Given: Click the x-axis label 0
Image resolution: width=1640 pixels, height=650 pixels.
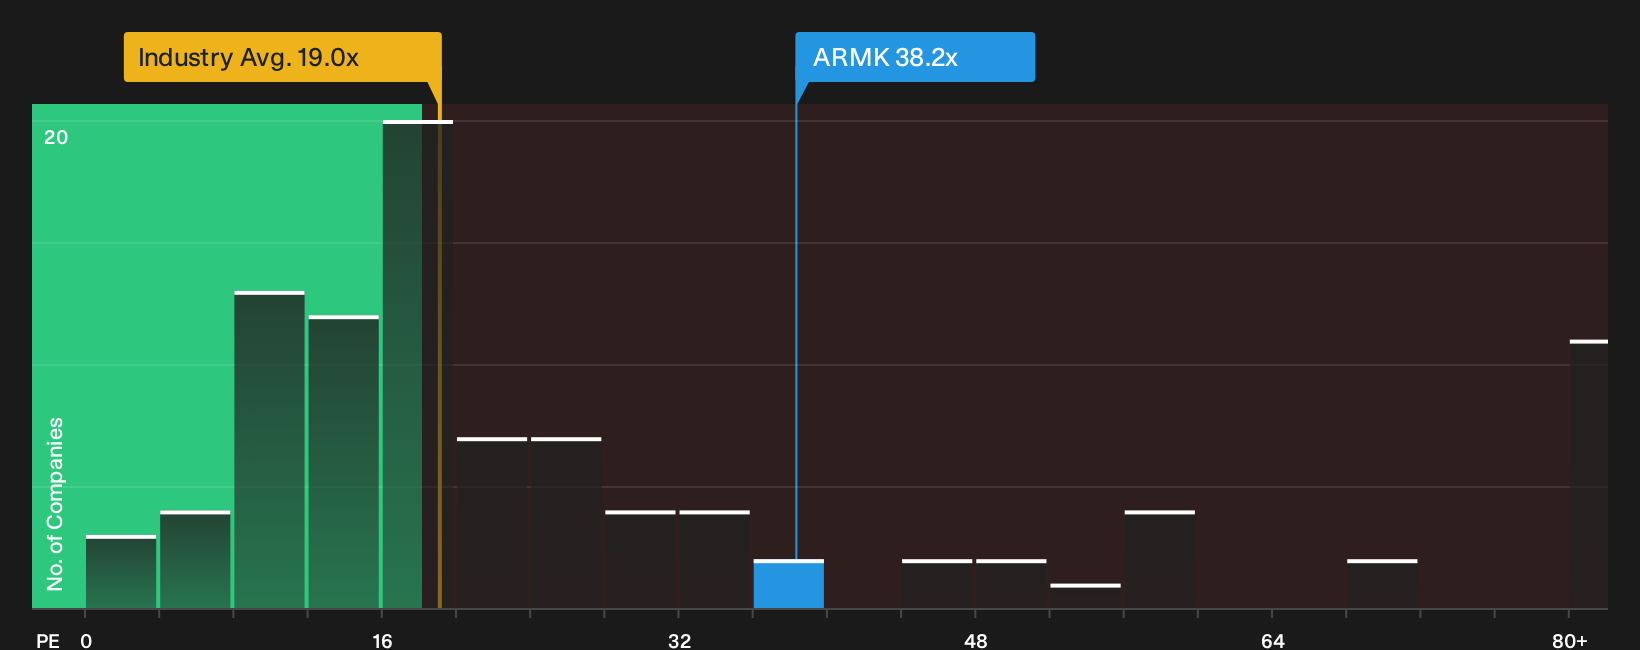Looking at the screenshot, I should pos(86,640).
